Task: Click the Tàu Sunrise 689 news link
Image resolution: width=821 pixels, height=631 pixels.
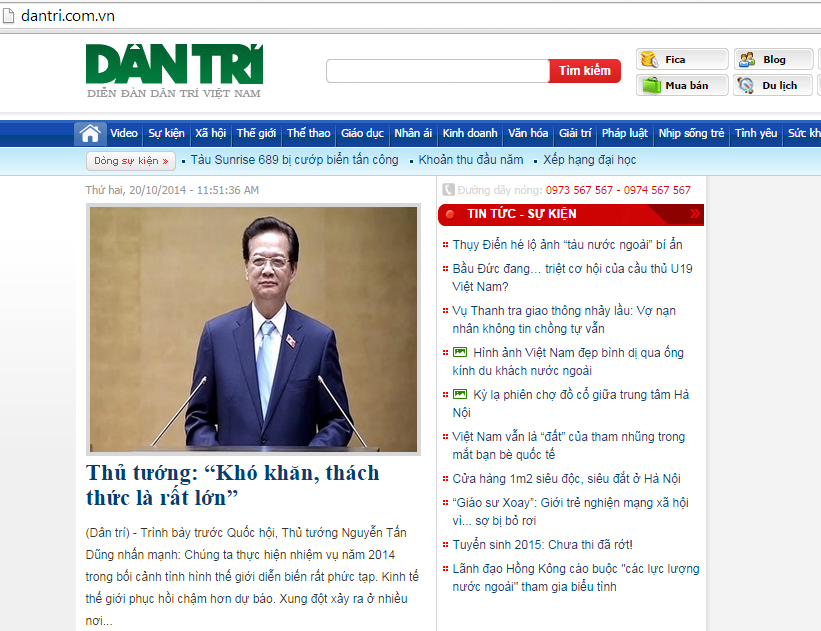Action: [x=294, y=160]
